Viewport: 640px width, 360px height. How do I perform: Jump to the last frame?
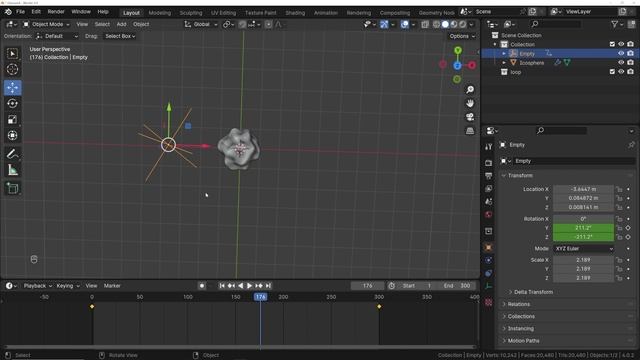(x=268, y=286)
